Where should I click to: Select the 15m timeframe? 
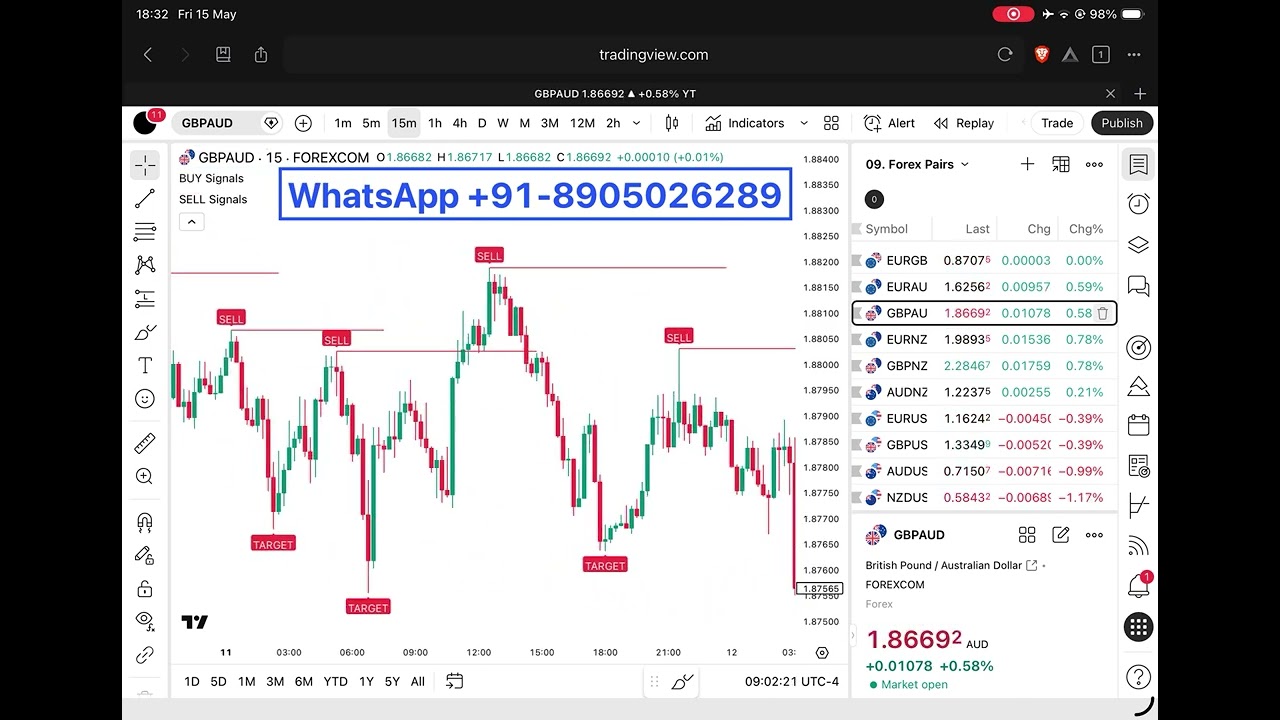(404, 123)
